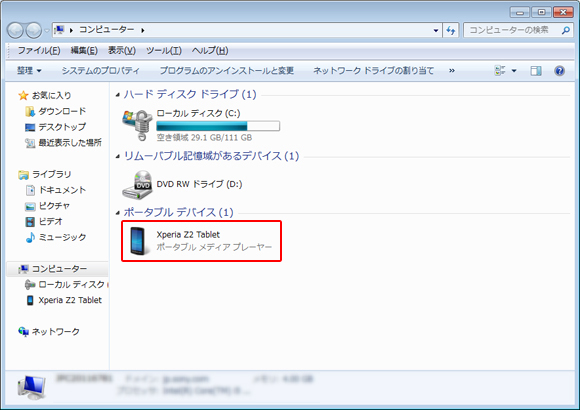Open the ツール(T) menu
580x410 pixels.
point(163,50)
